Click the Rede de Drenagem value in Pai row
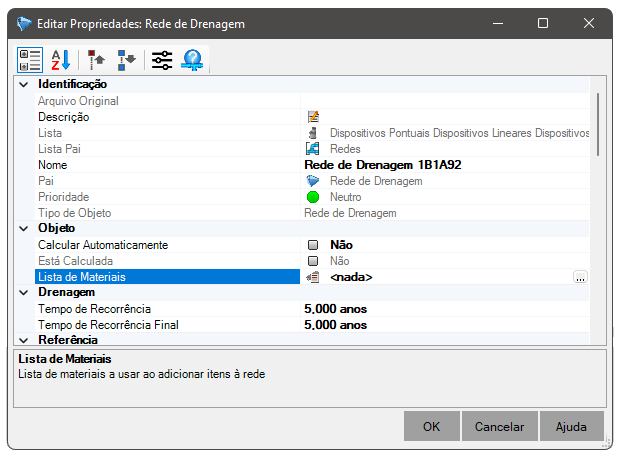621x461 pixels. 376,181
